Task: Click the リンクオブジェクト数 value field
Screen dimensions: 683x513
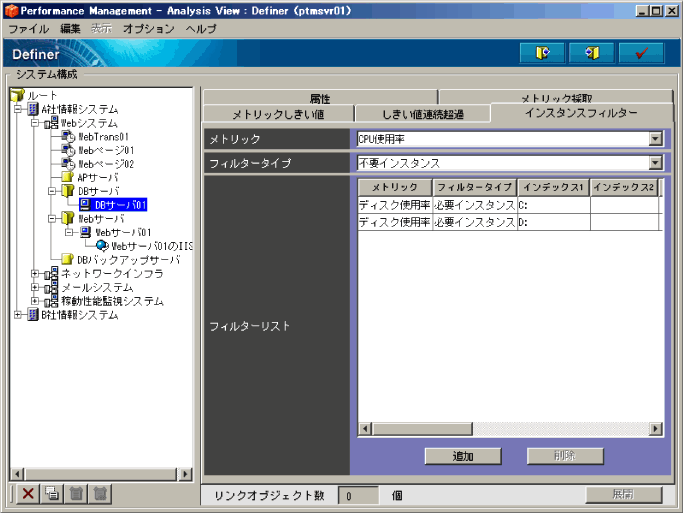Action: coord(358,496)
